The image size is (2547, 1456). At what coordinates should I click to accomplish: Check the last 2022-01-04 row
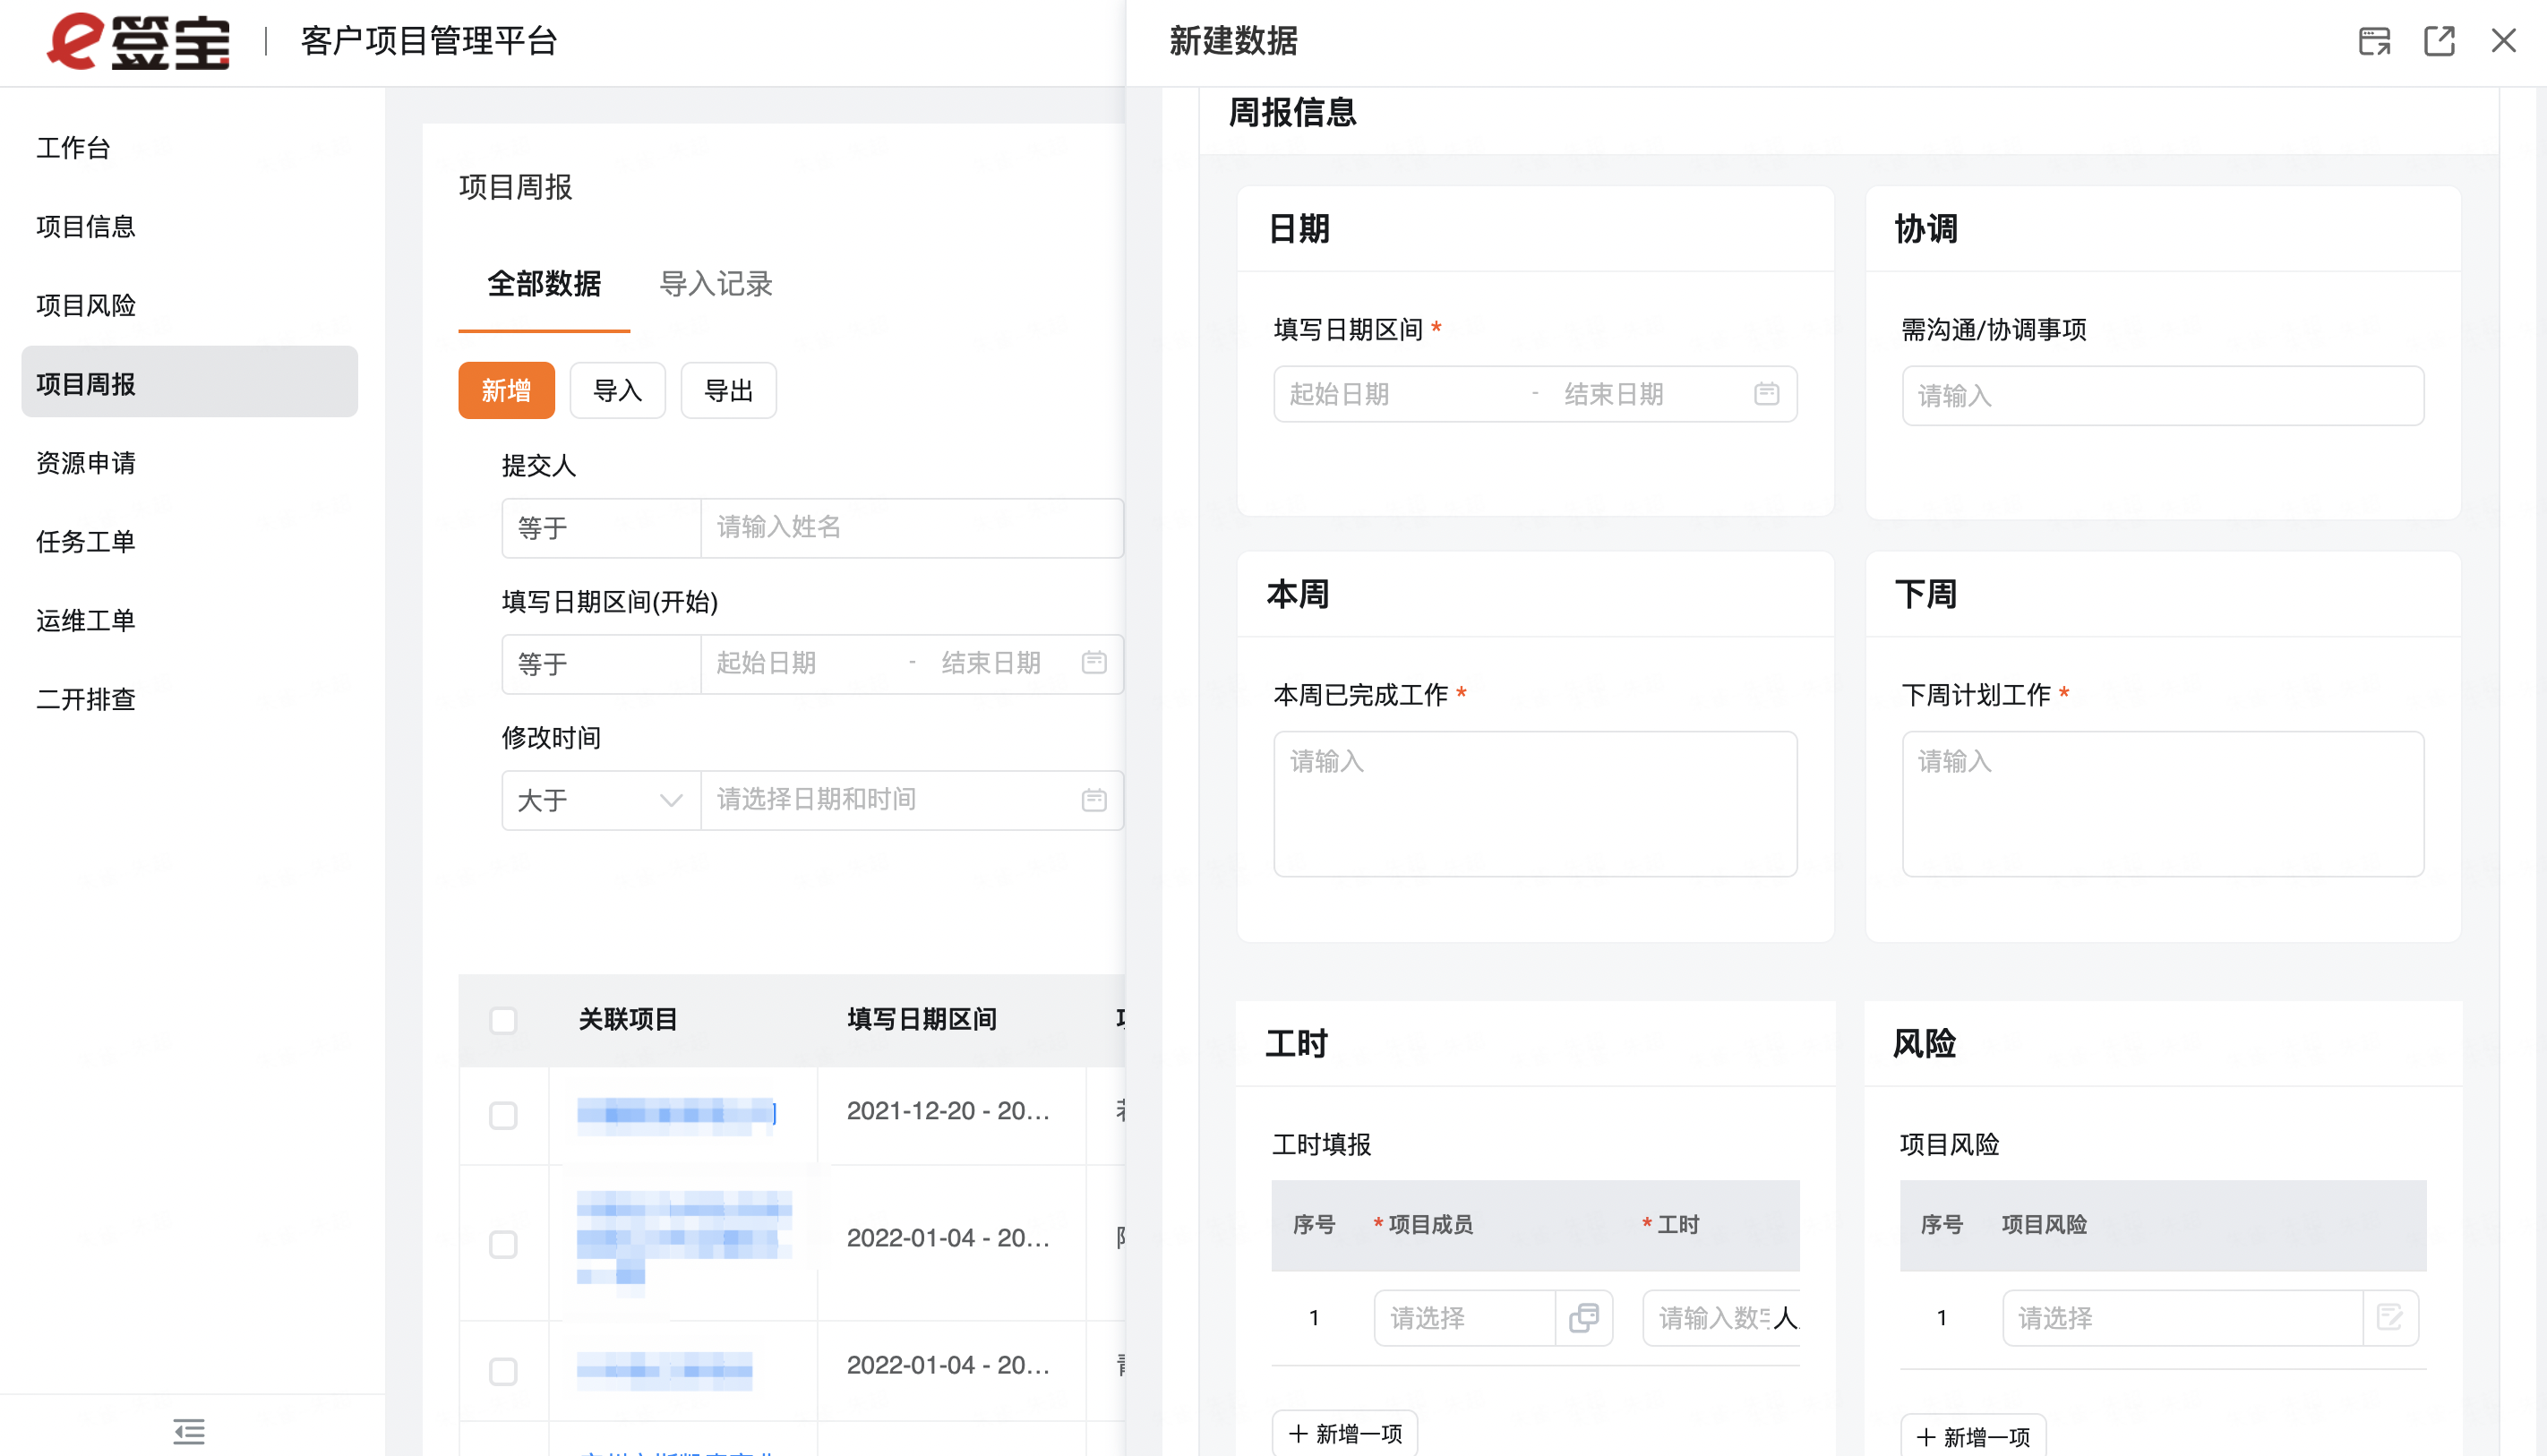tap(503, 1371)
